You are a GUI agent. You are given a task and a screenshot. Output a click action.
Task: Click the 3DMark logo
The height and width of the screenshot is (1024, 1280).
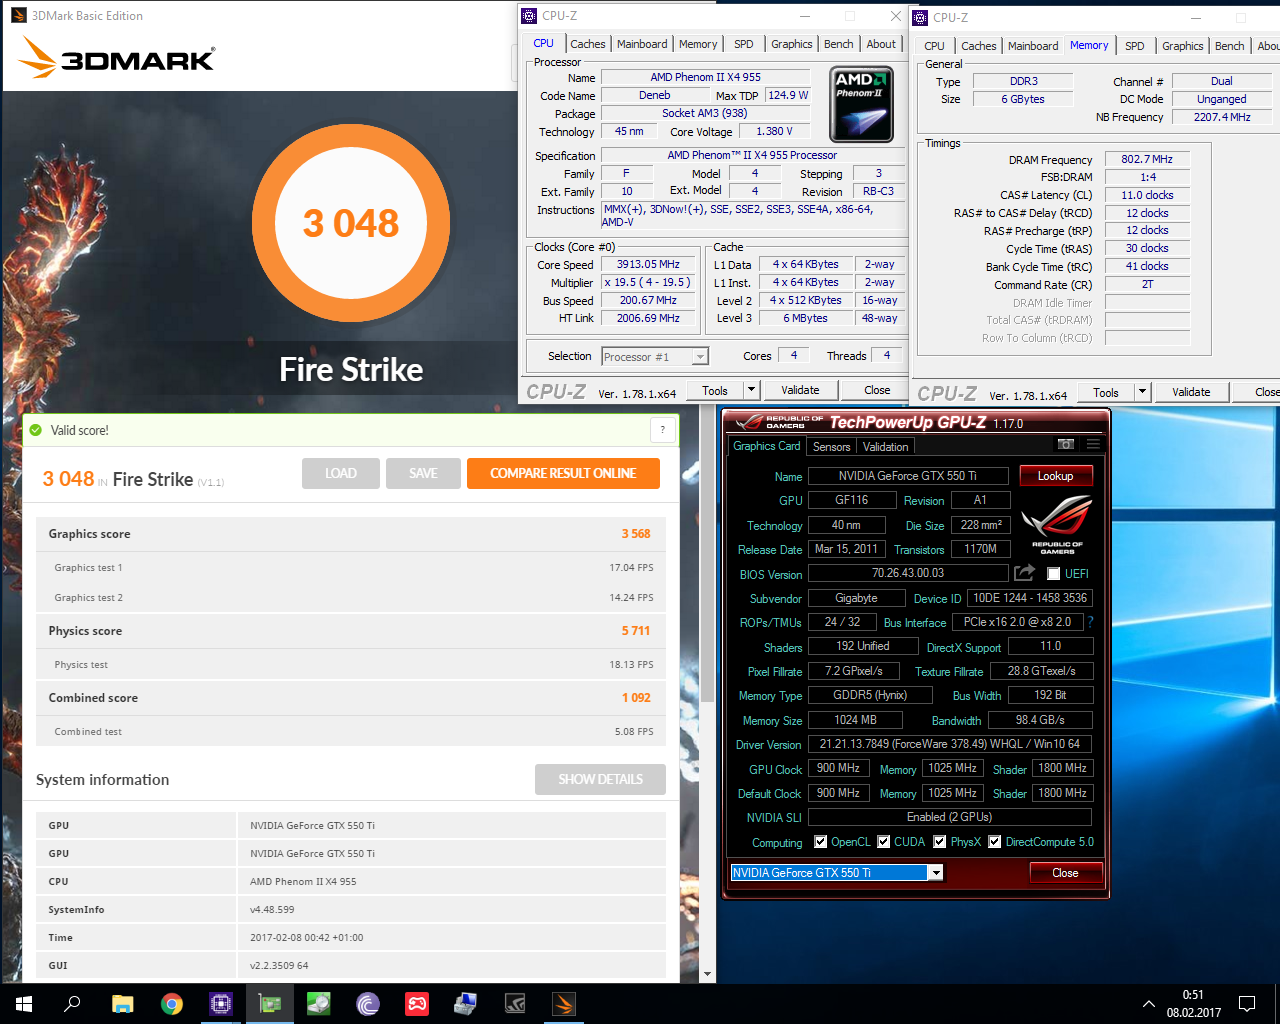116,58
